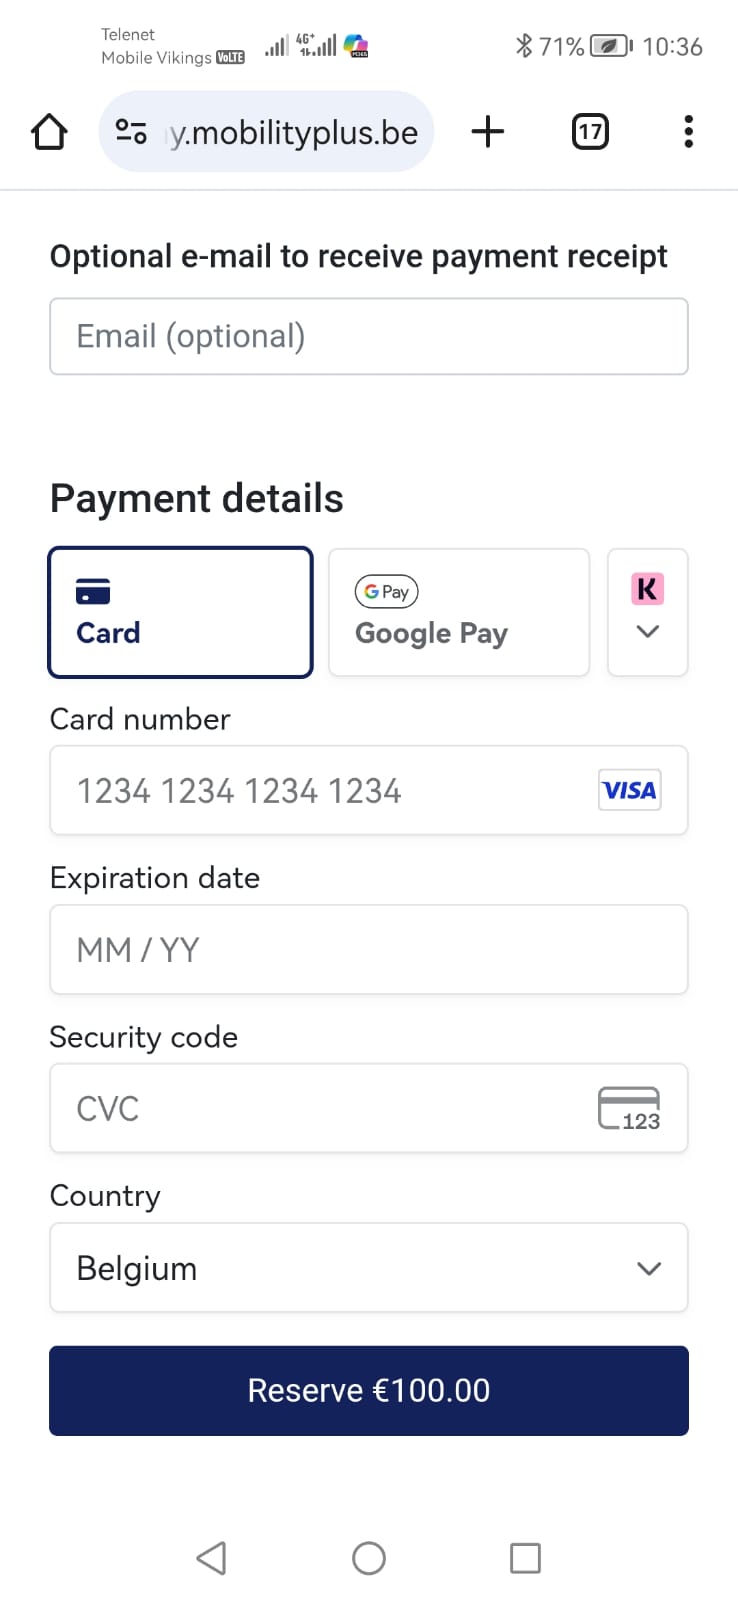Tap the Android back navigation button
Viewport: 738px width, 1600px height.
tap(211, 1557)
